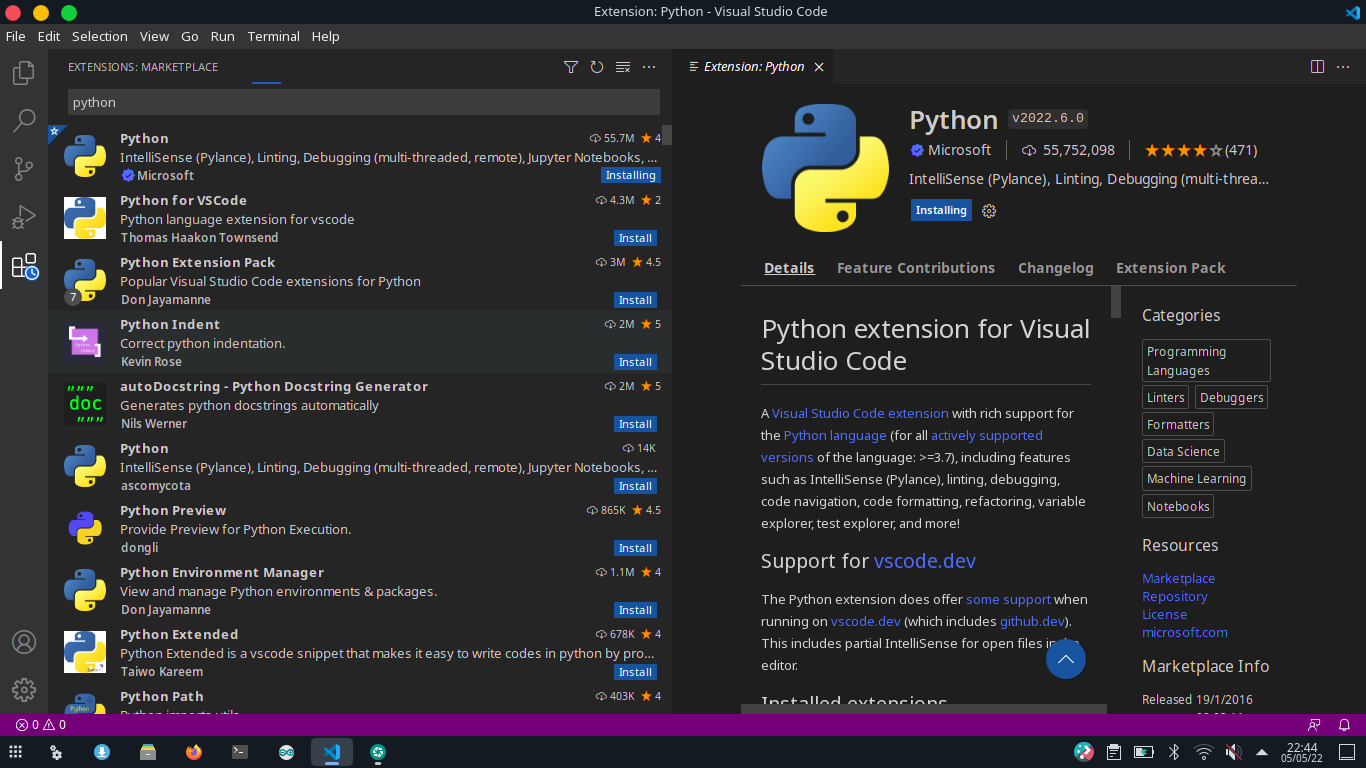Install the Python Indent extension

pos(636,362)
